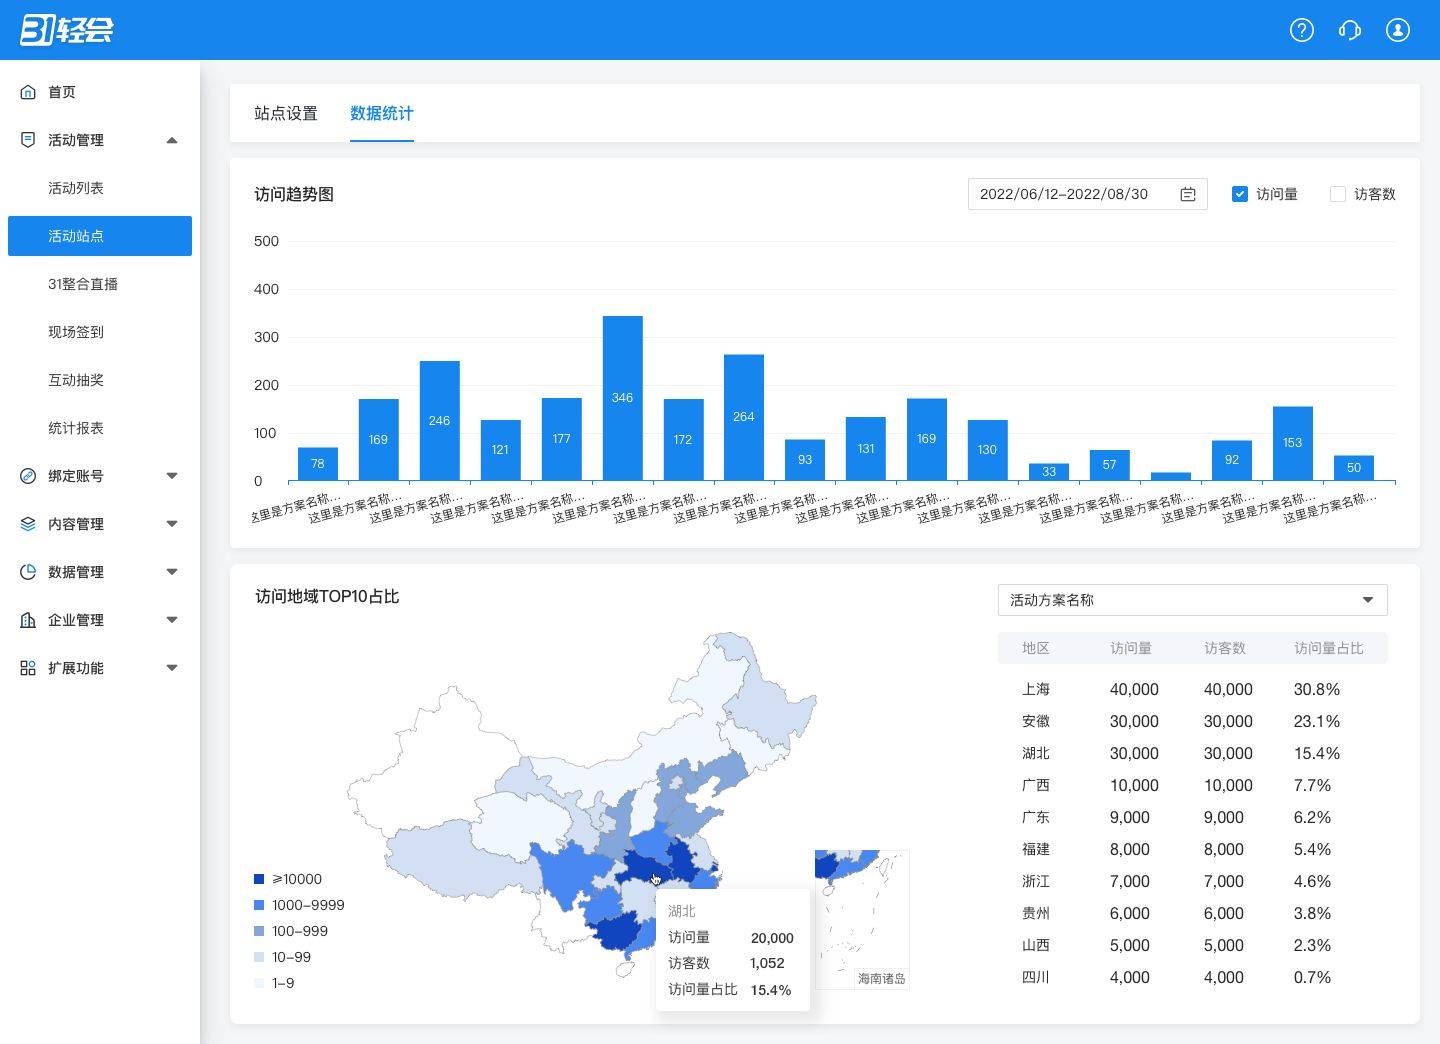Click the 访问量 table column header
Image resolution: width=1440 pixels, height=1044 pixels.
point(1131,648)
